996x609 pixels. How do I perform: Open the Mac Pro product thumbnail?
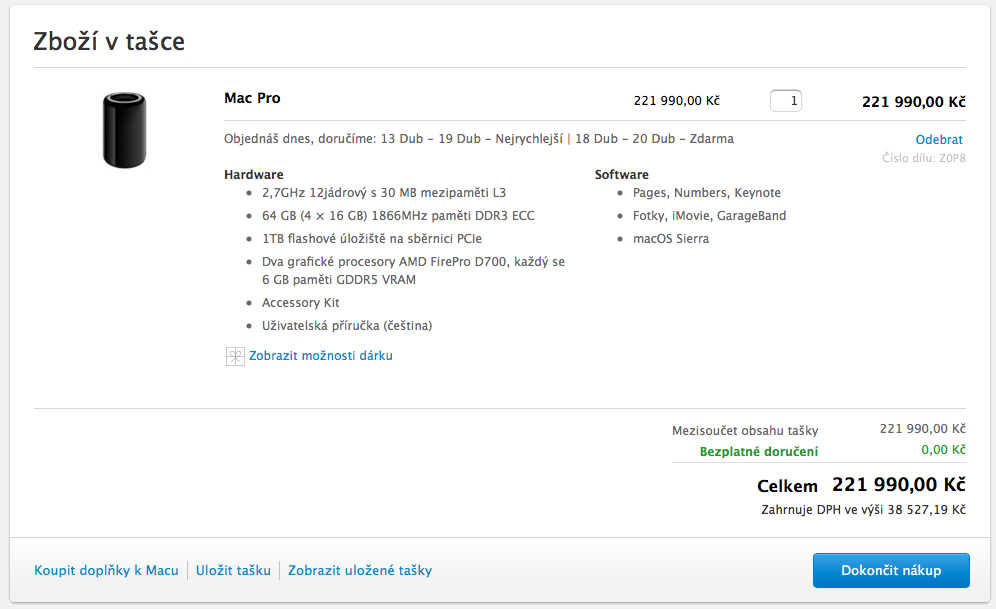124,129
